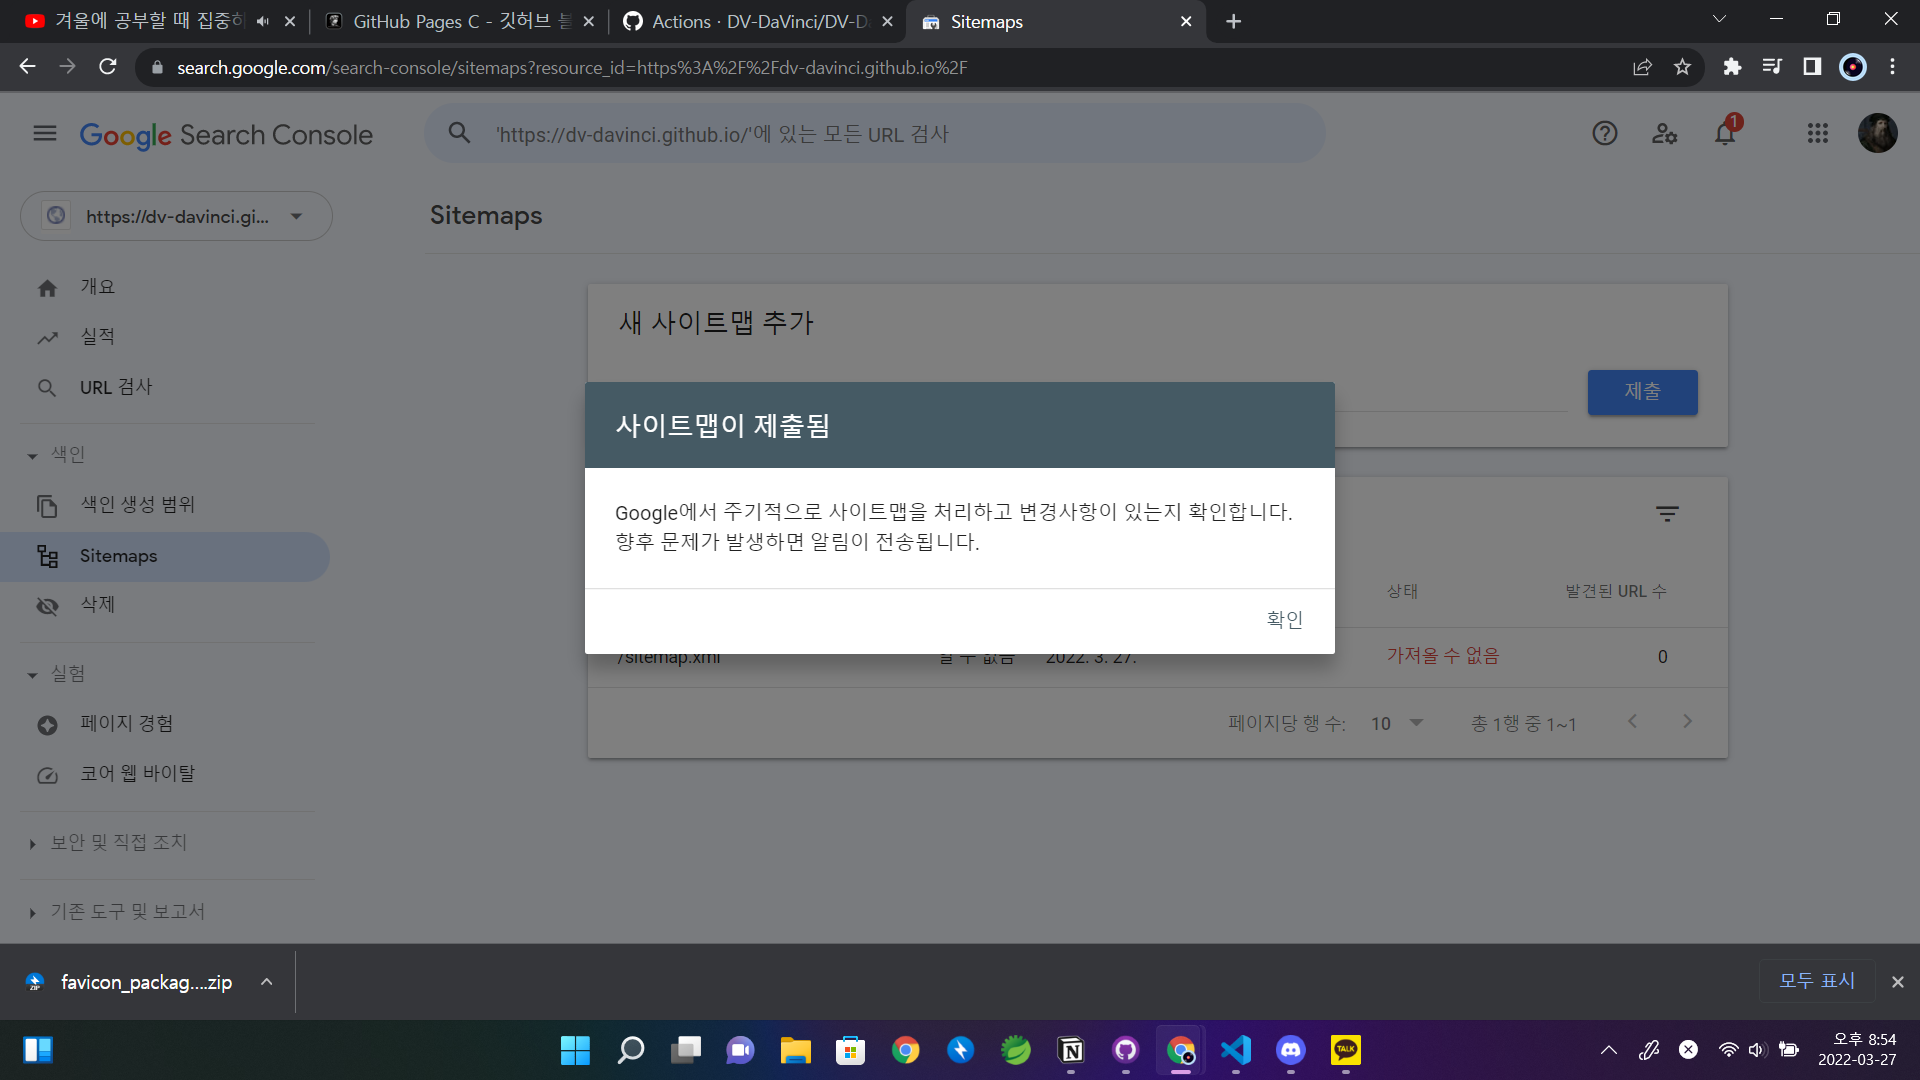Open the browser extensions puzzle icon
The height and width of the screenshot is (1080, 1920).
(1731, 67)
